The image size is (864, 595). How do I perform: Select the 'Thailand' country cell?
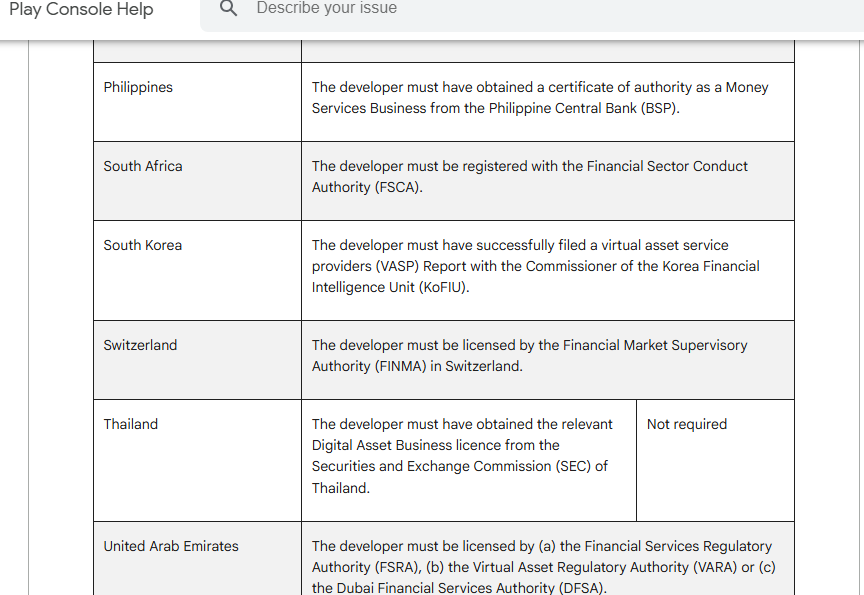pos(197,461)
